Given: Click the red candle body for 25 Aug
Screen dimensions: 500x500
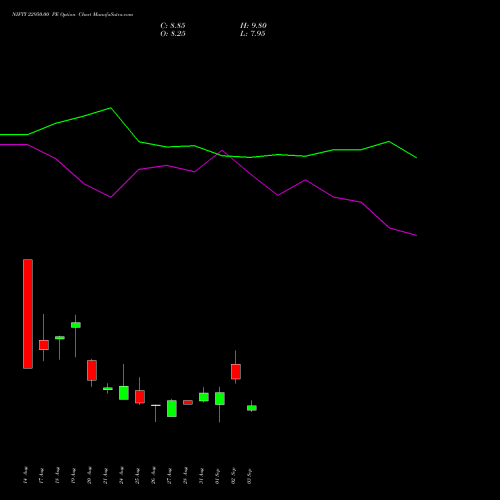Looking at the screenshot, I should [140, 397].
